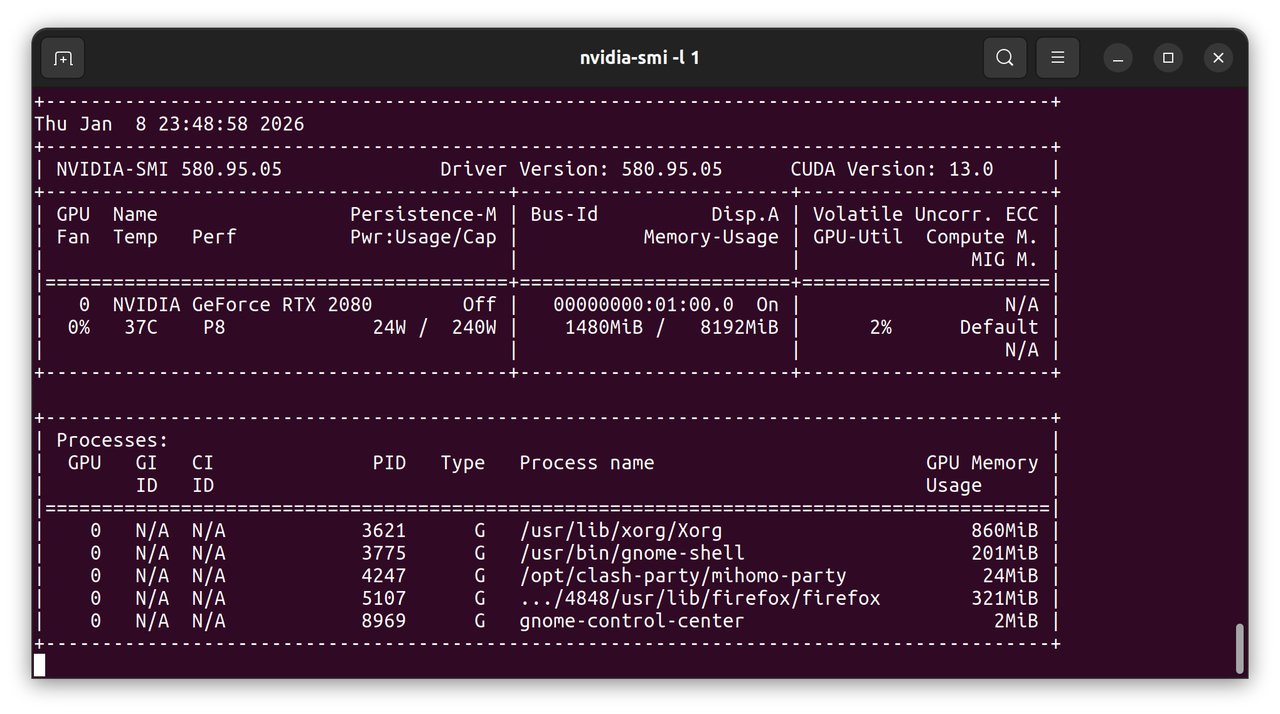Viewport: 1280px width, 714px height.
Task: Click the GPU Memory column header
Action: tap(982, 463)
